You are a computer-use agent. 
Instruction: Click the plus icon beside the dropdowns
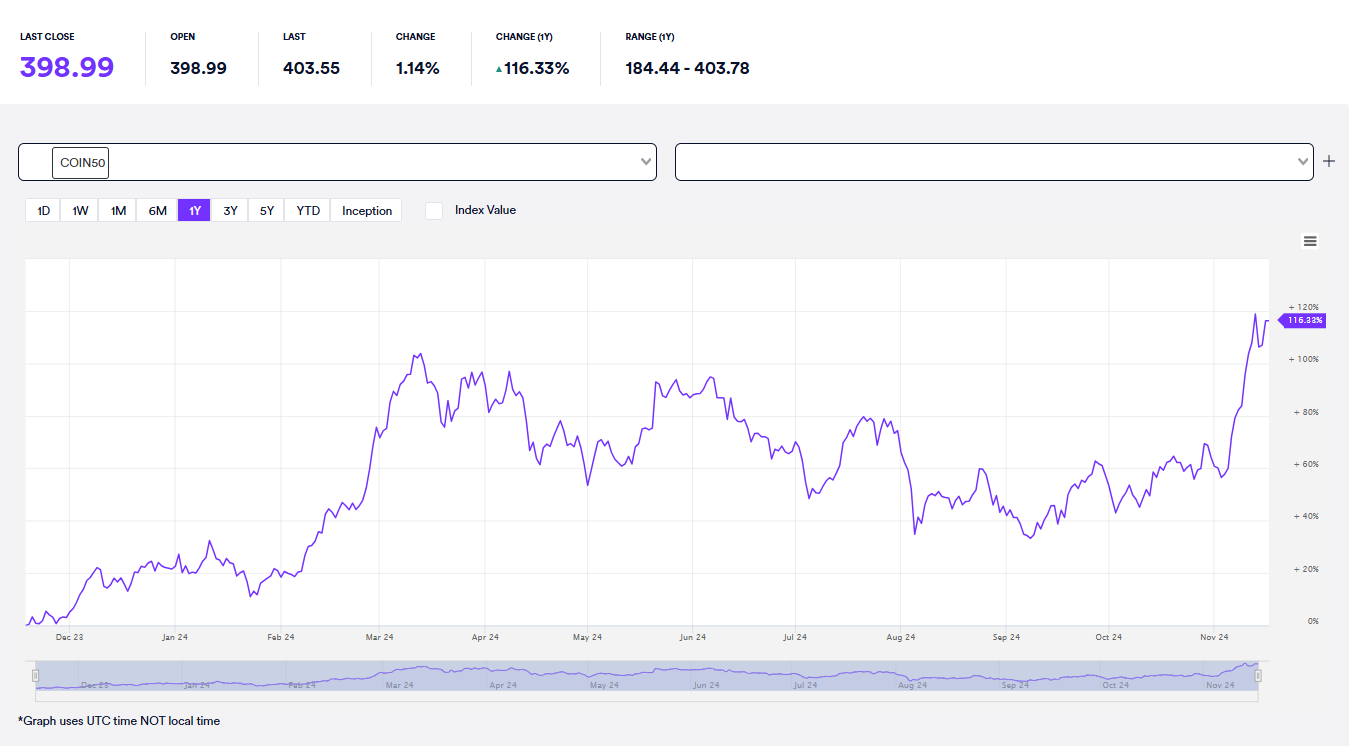(1329, 161)
